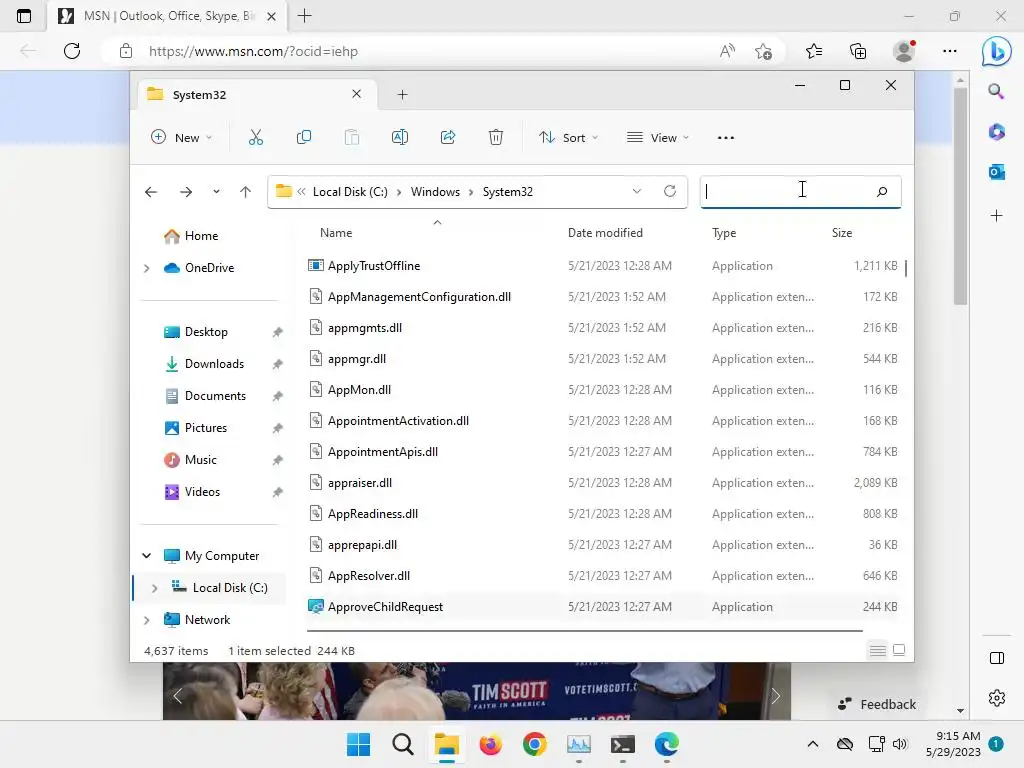This screenshot has height=768, width=1024.
Task: Collapse the My Computer tree node
Action: (x=147, y=556)
